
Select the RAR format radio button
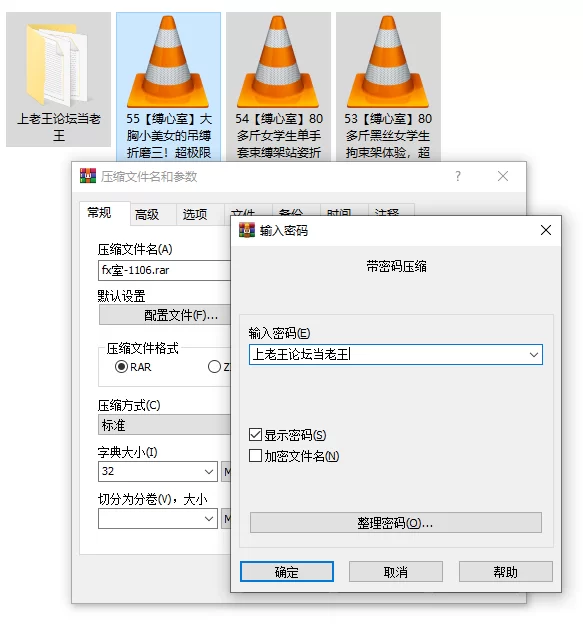point(121,367)
